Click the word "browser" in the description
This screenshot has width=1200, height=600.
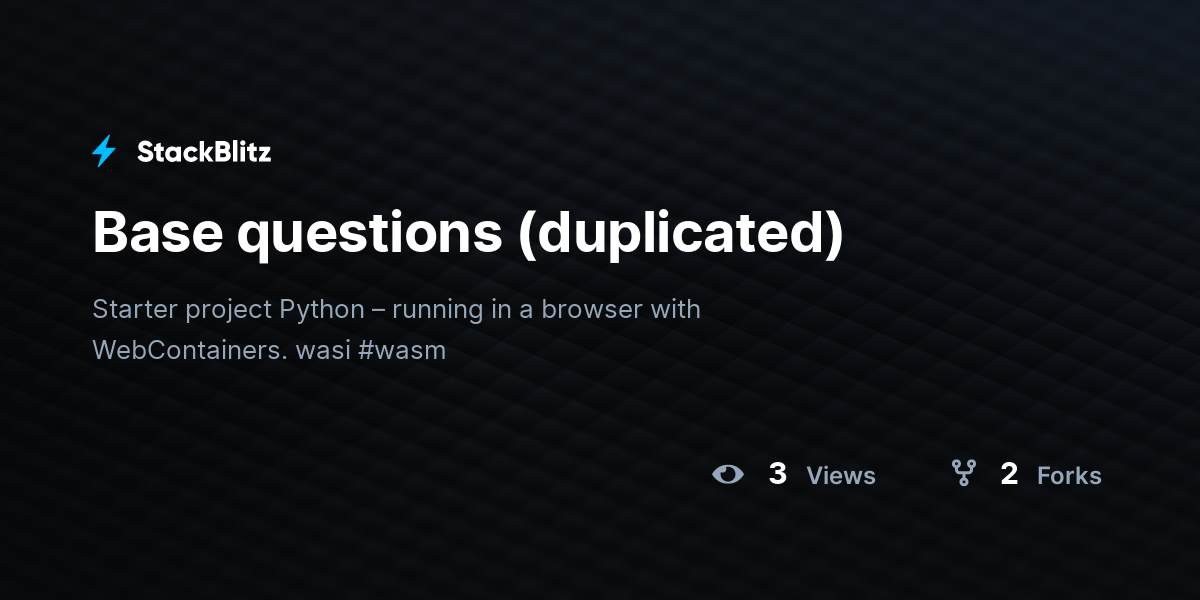(592, 309)
